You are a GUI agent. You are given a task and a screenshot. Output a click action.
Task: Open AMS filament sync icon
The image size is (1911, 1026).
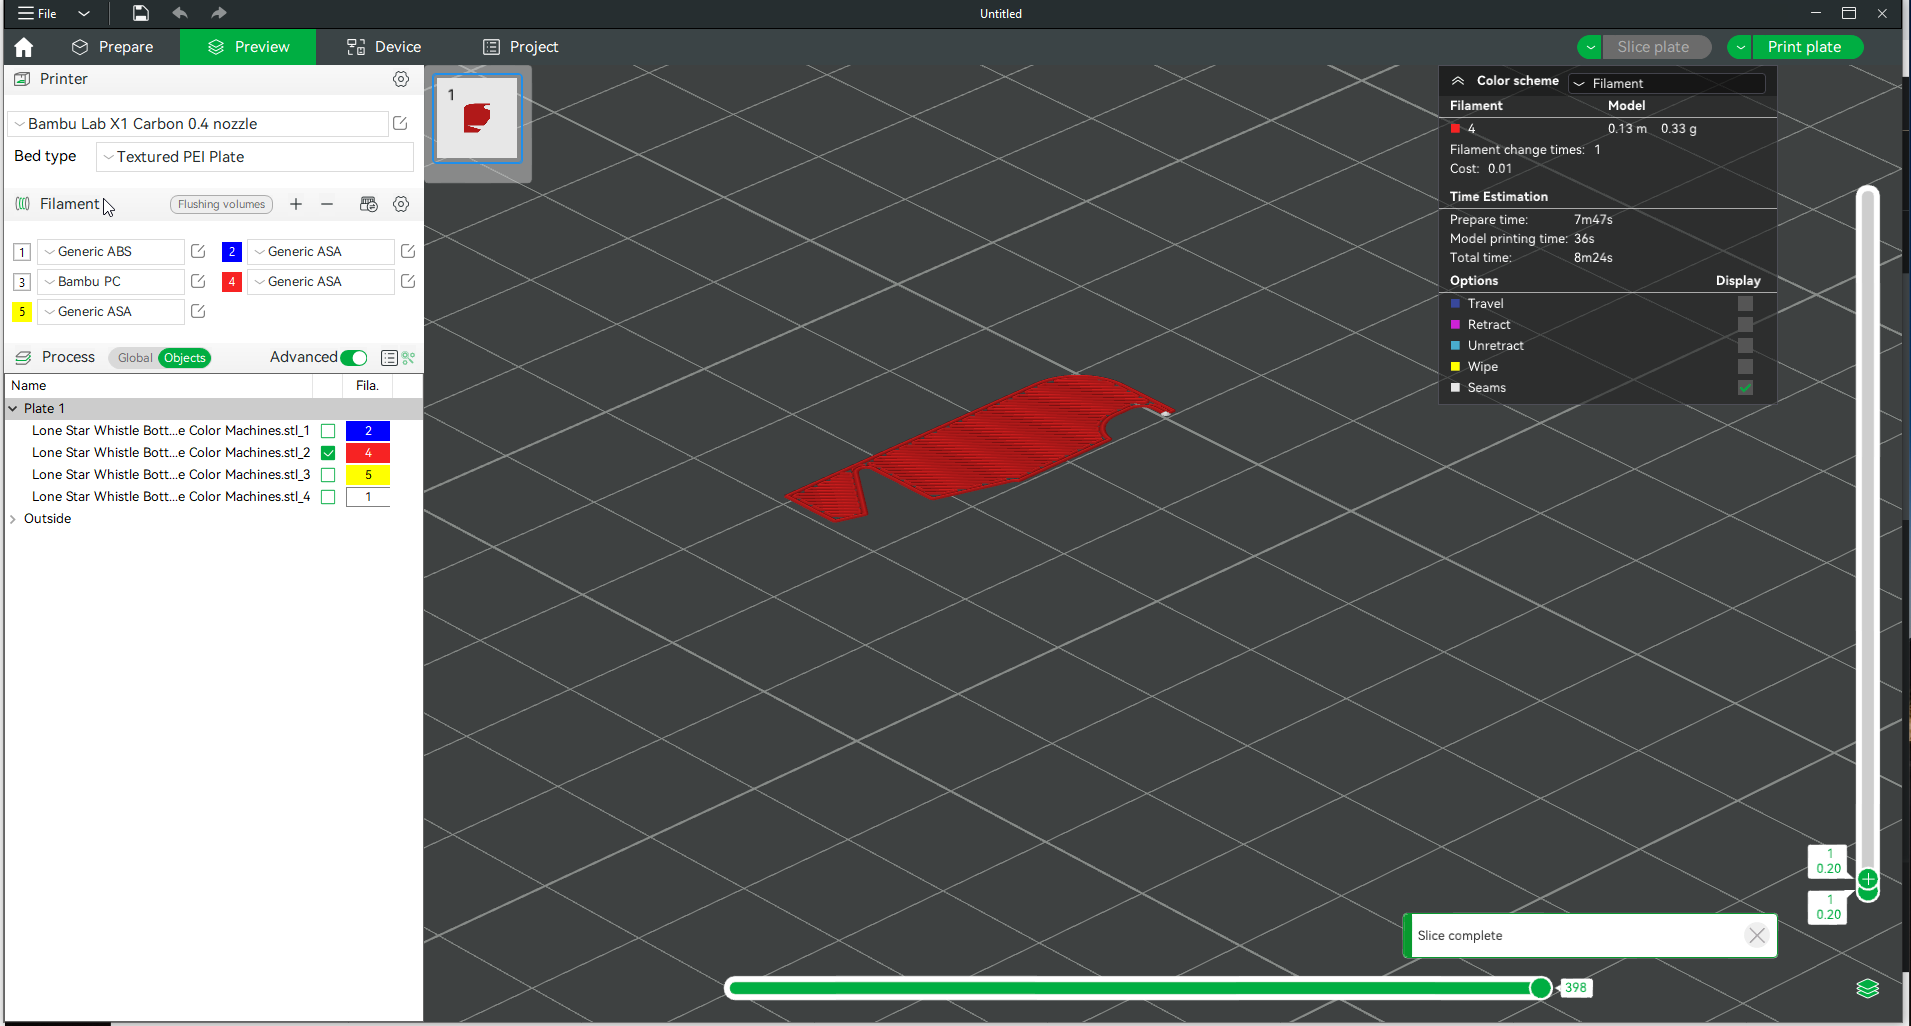(369, 204)
